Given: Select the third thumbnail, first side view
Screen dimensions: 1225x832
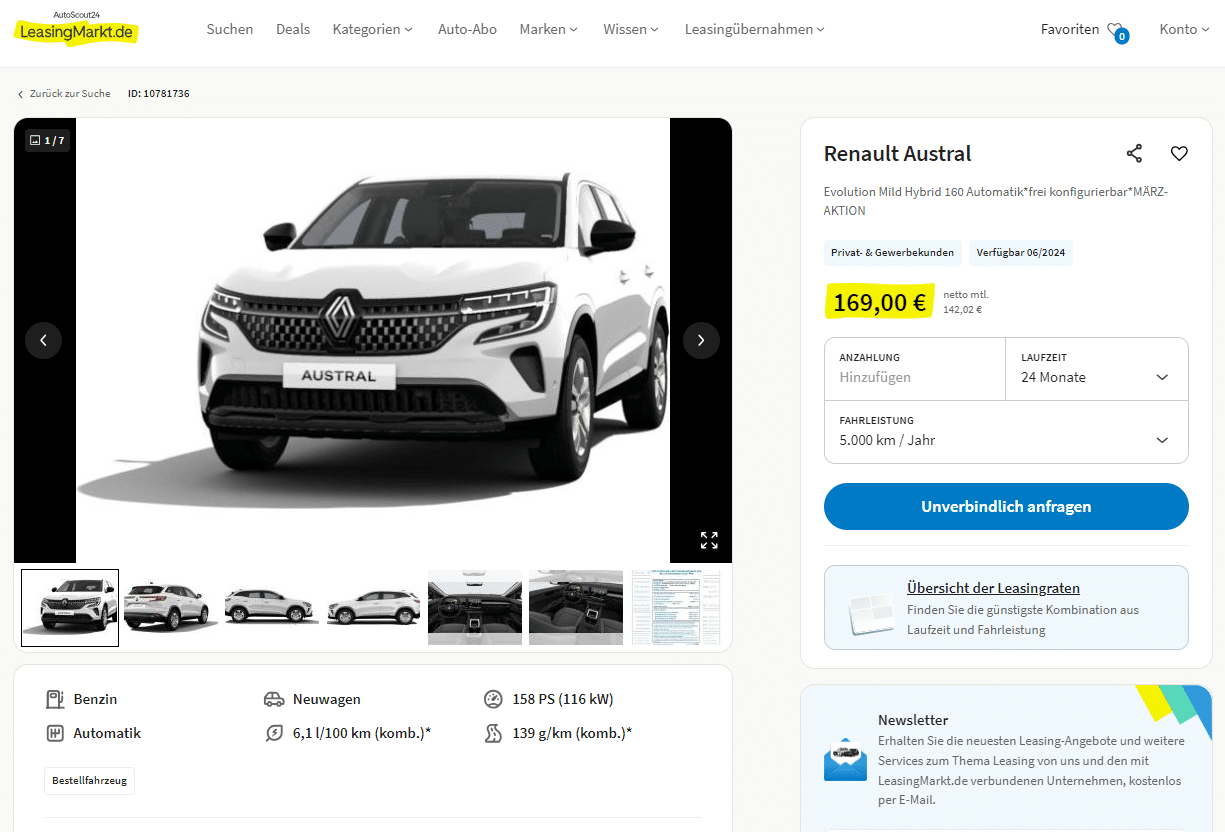Looking at the screenshot, I should (272, 608).
